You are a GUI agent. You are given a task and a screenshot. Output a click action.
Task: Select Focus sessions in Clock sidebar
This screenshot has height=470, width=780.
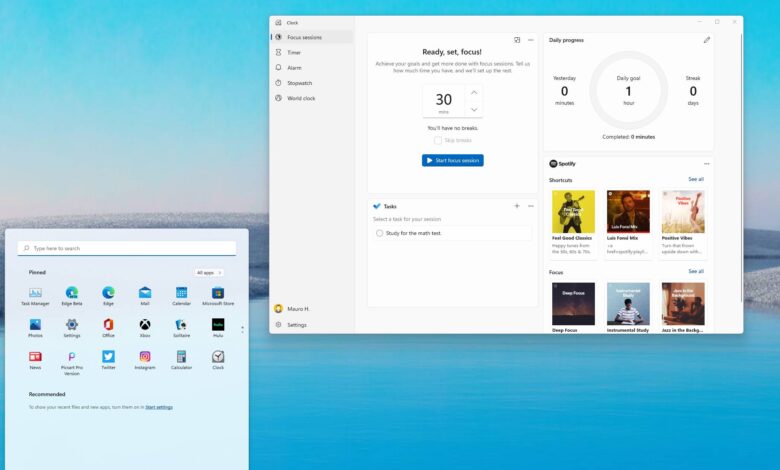pos(312,37)
